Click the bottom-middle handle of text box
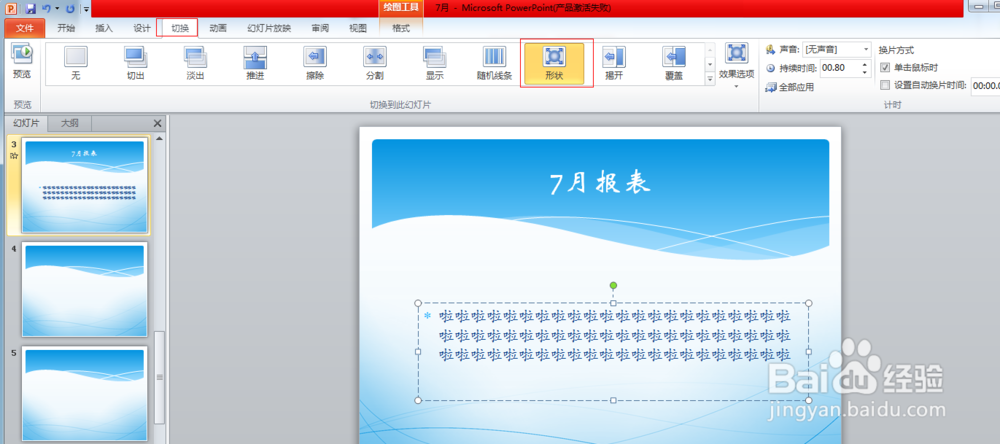The width and height of the screenshot is (1000, 444). tap(614, 401)
